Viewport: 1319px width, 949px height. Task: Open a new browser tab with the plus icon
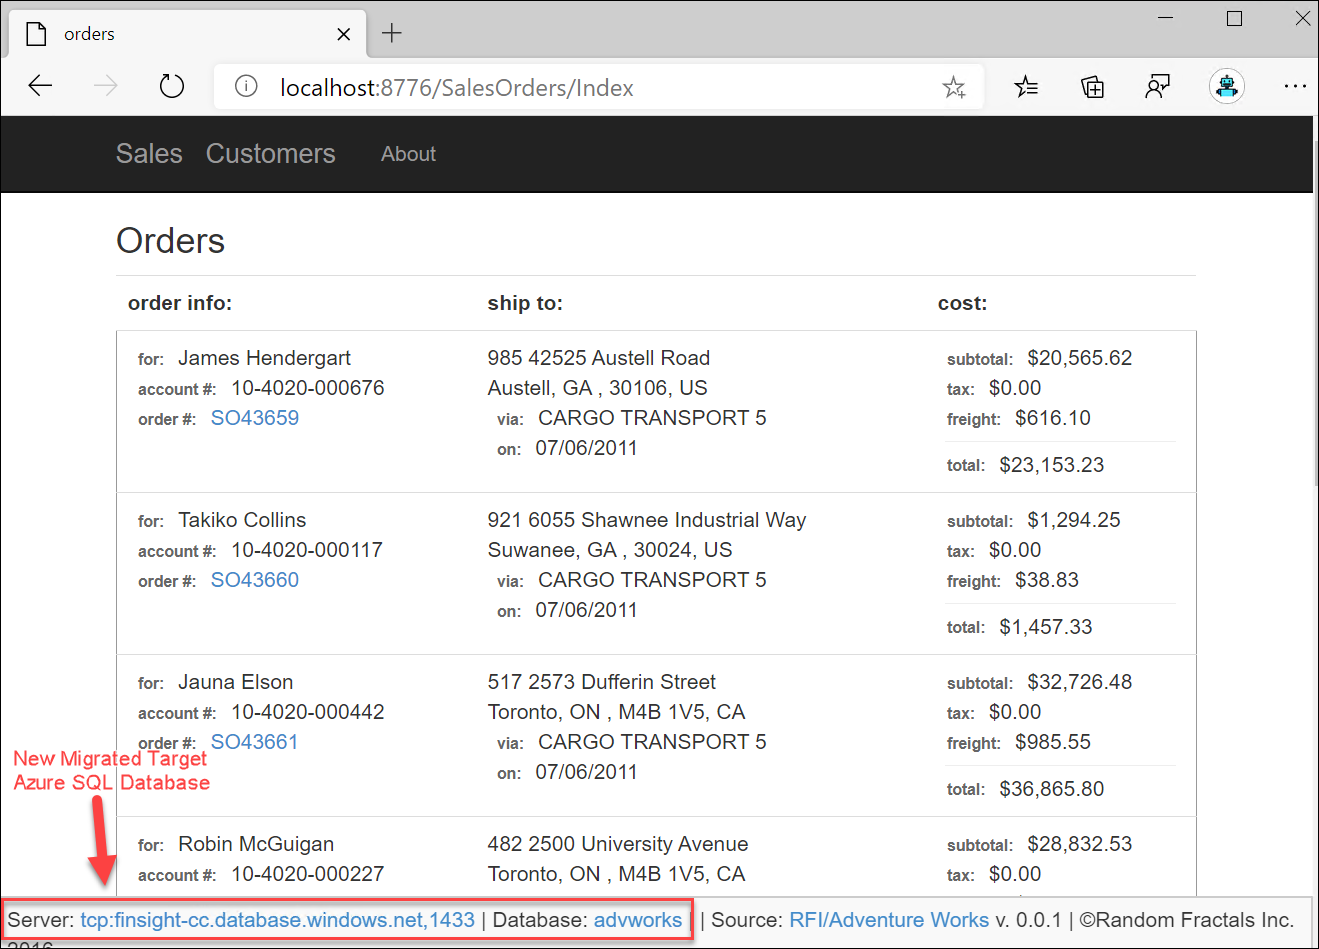[391, 33]
